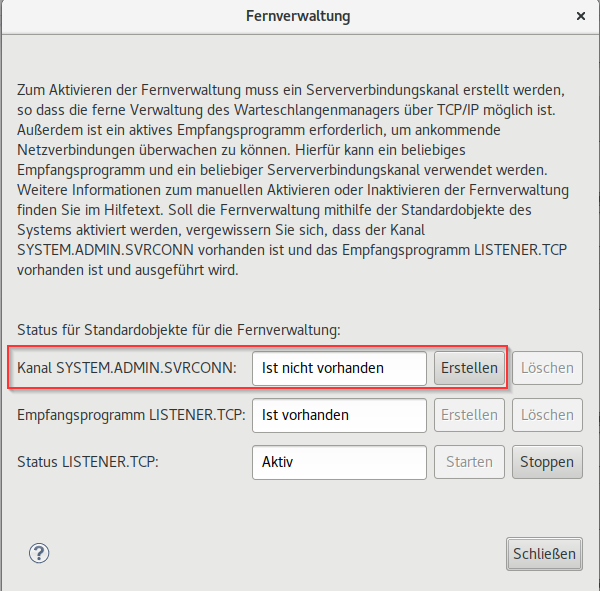This screenshot has height=591, width=600.
Task: Click the 'Status für Standardobjekte' heading
Action: (x=179, y=329)
